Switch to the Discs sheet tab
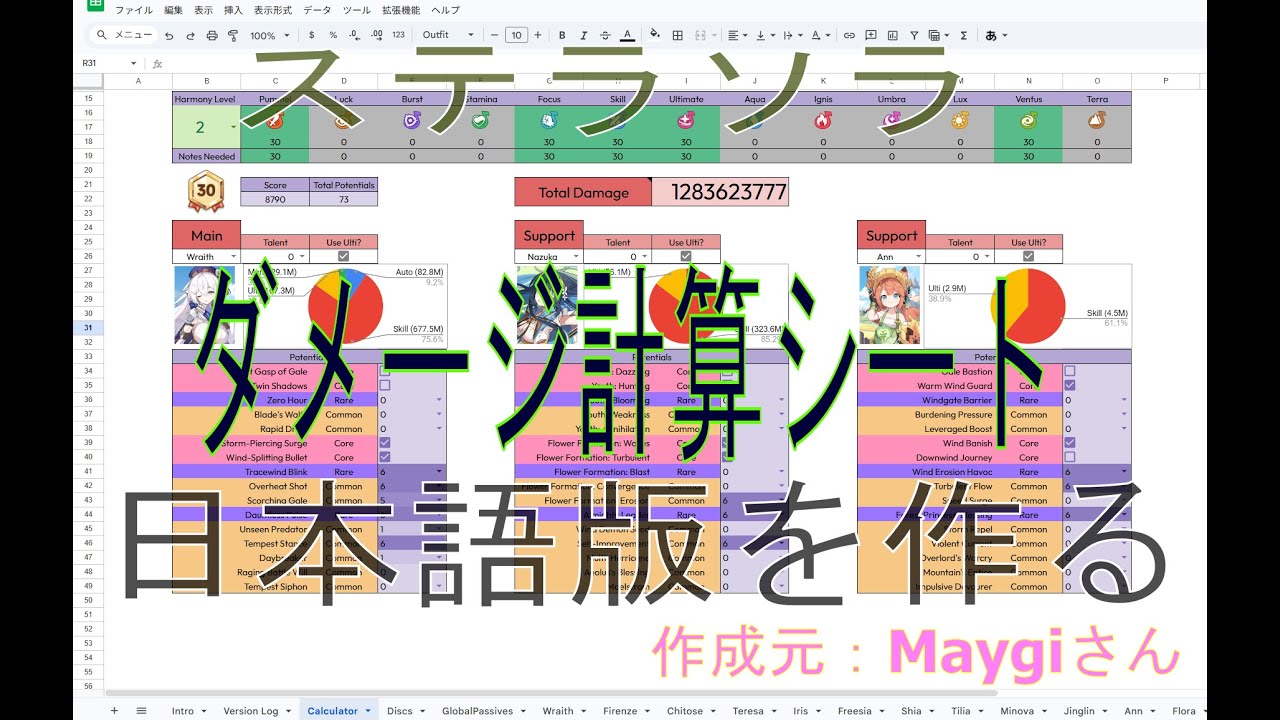The width and height of the screenshot is (1280, 720). point(405,711)
